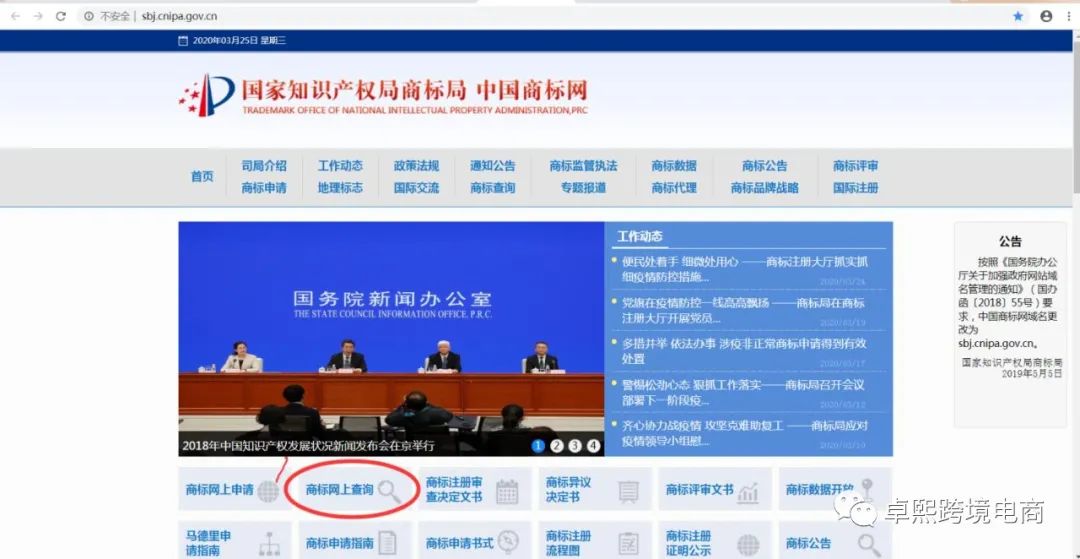The image size is (1080, 559).
Task: Reload the page with refresh icon
Action: [61, 16]
